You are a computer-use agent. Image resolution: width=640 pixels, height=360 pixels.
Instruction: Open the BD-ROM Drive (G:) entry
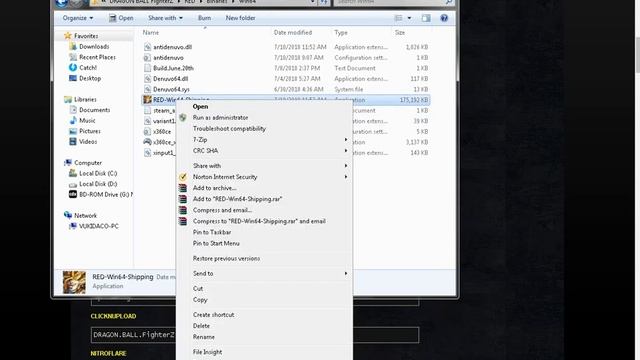[105, 195]
